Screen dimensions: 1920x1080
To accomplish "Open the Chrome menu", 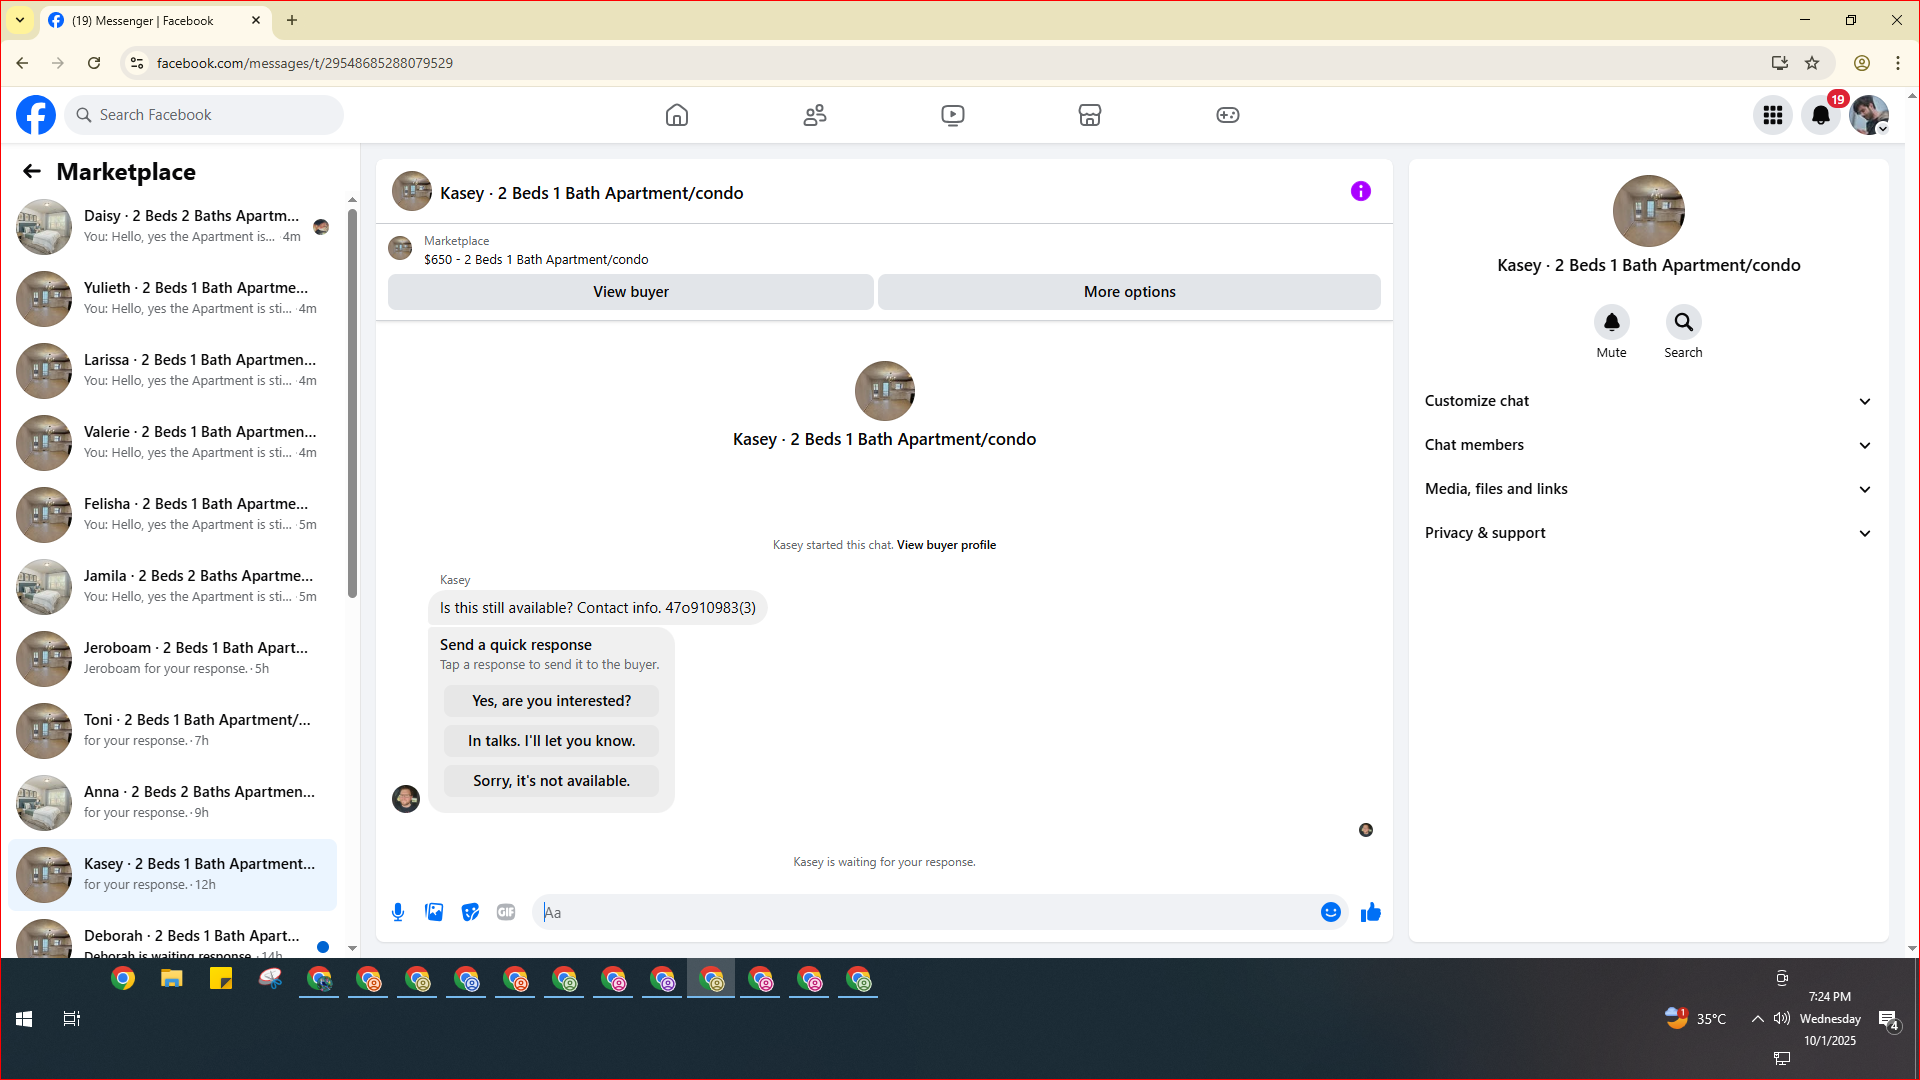I will pos(1898,63).
